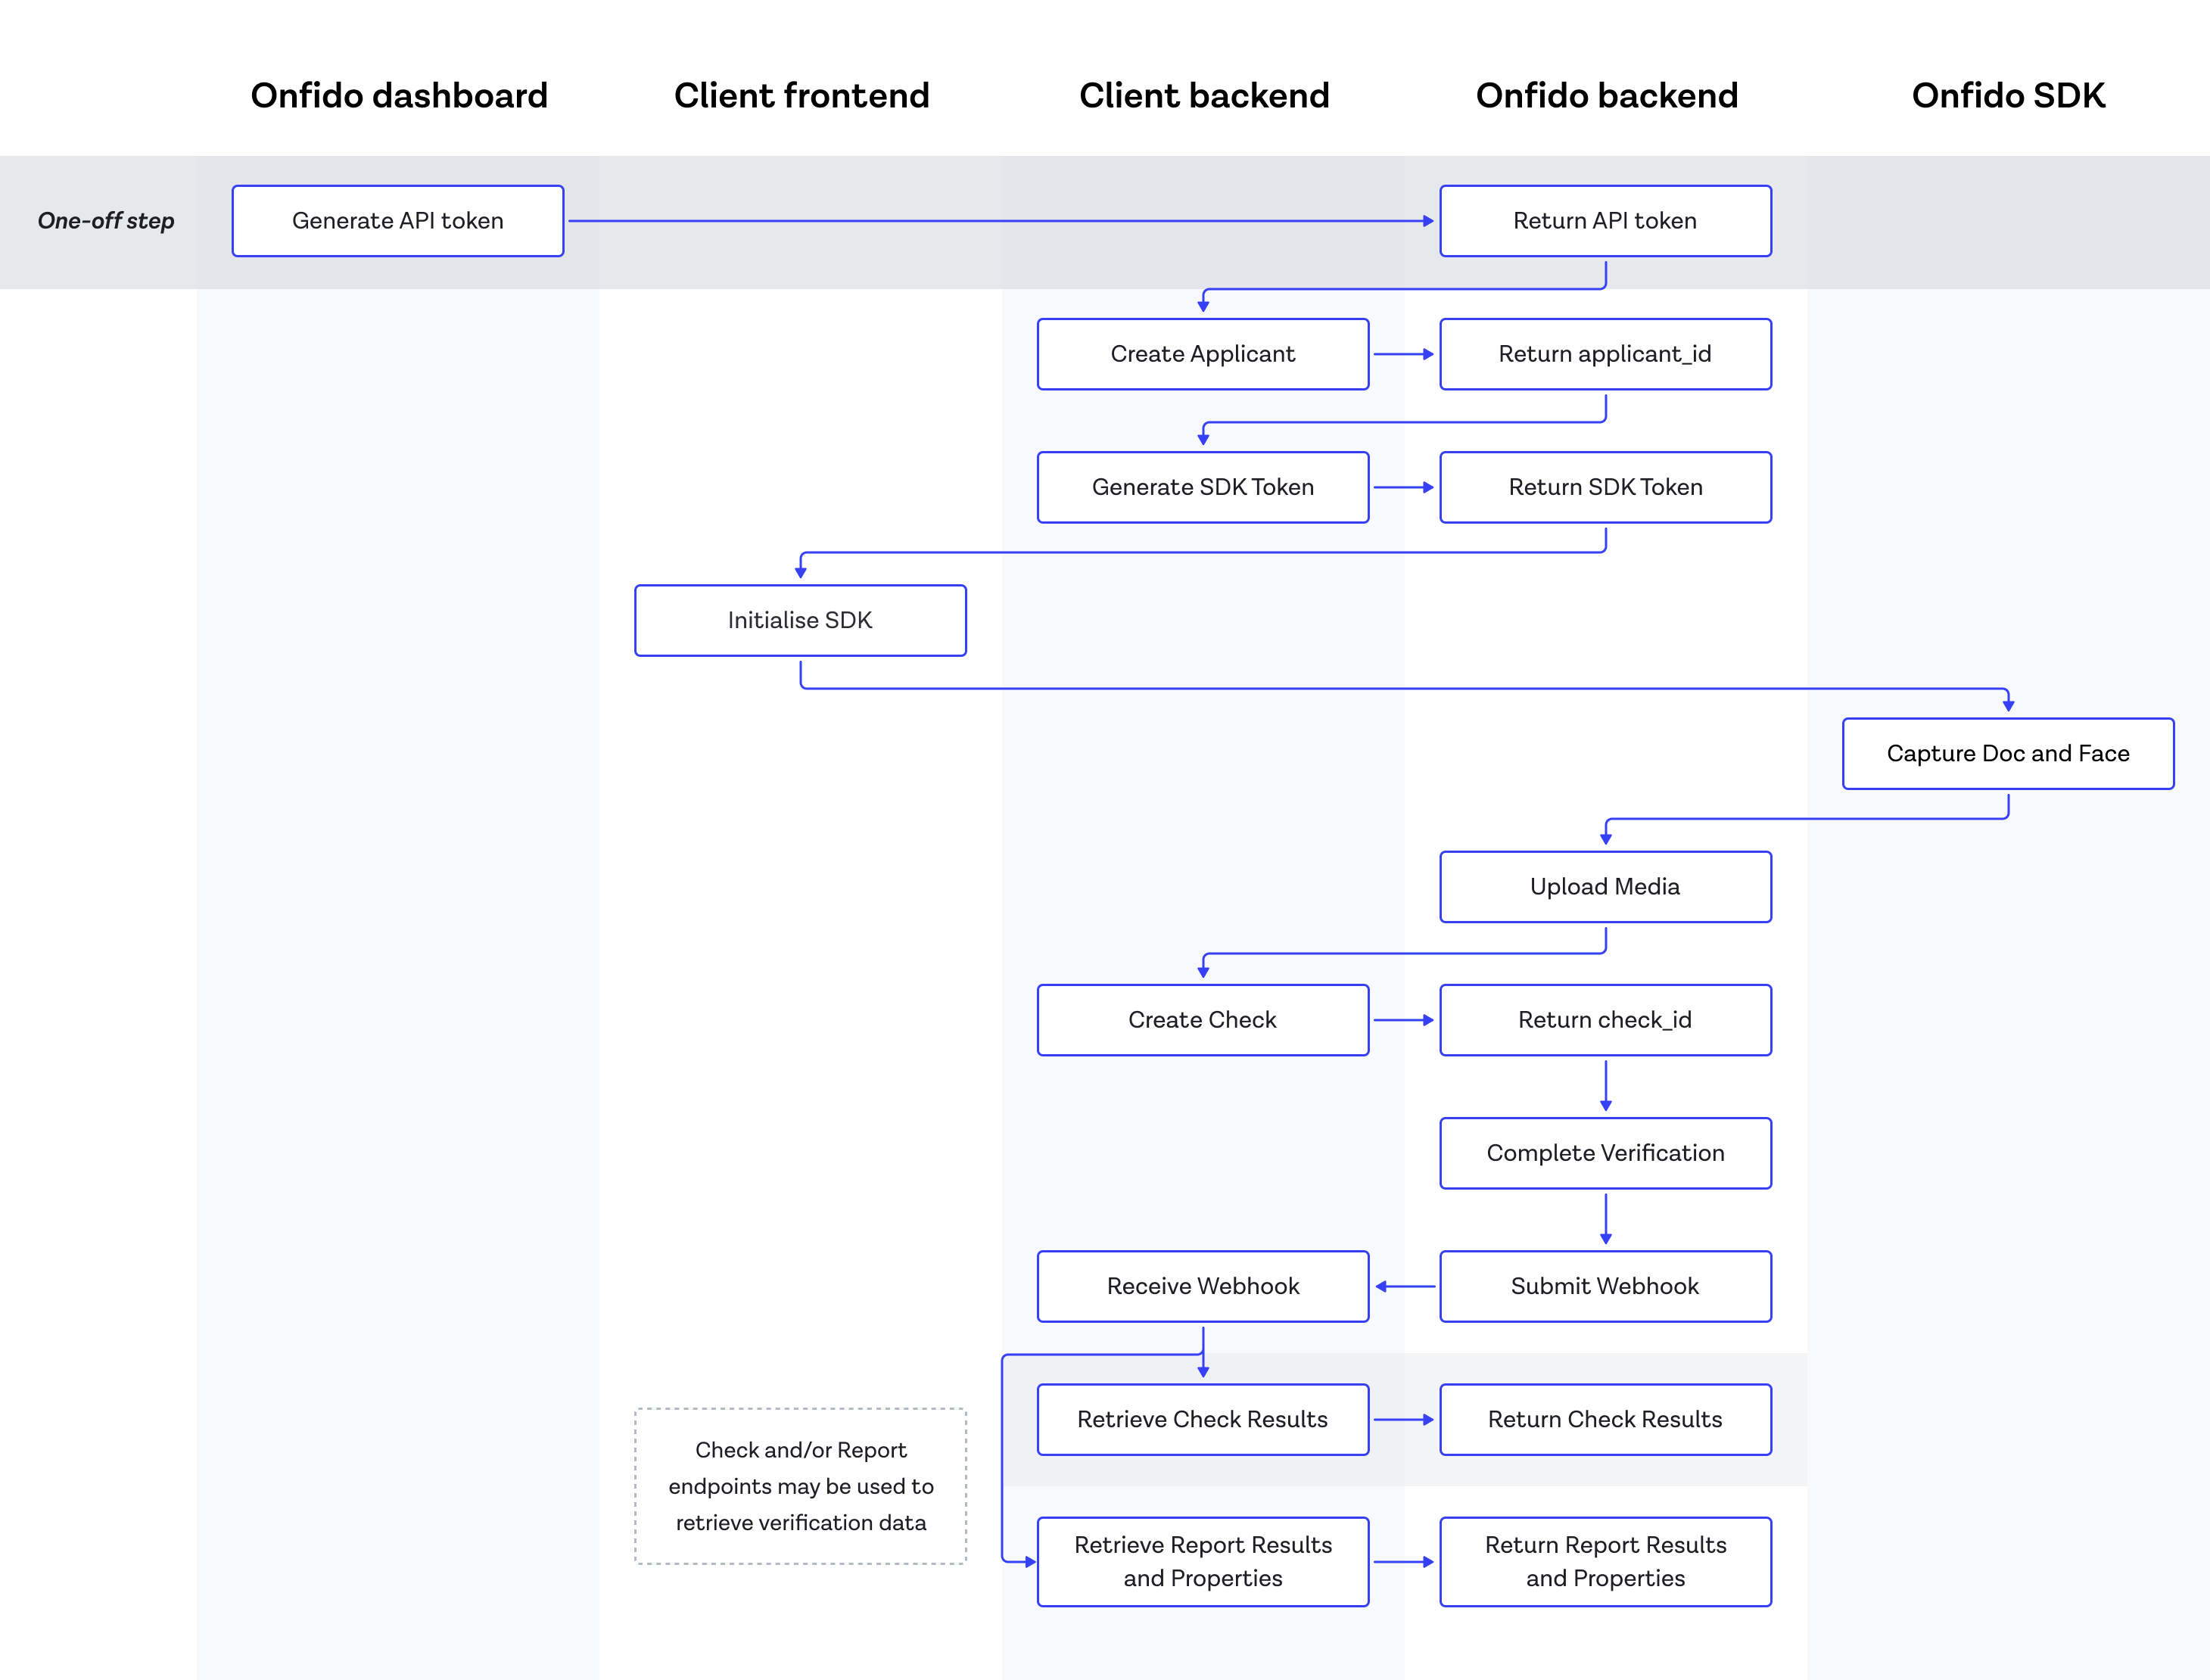Viewport: 2210px width, 1680px height.
Task: Select the Submit Webhook step
Action: pos(1605,1286)
